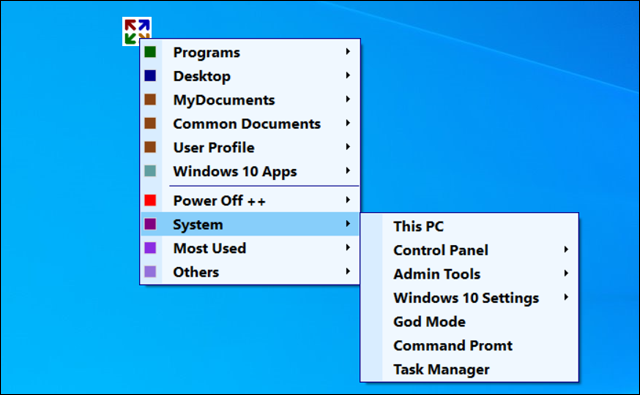Click the lavender square beside Others

[x=150, y=271]
